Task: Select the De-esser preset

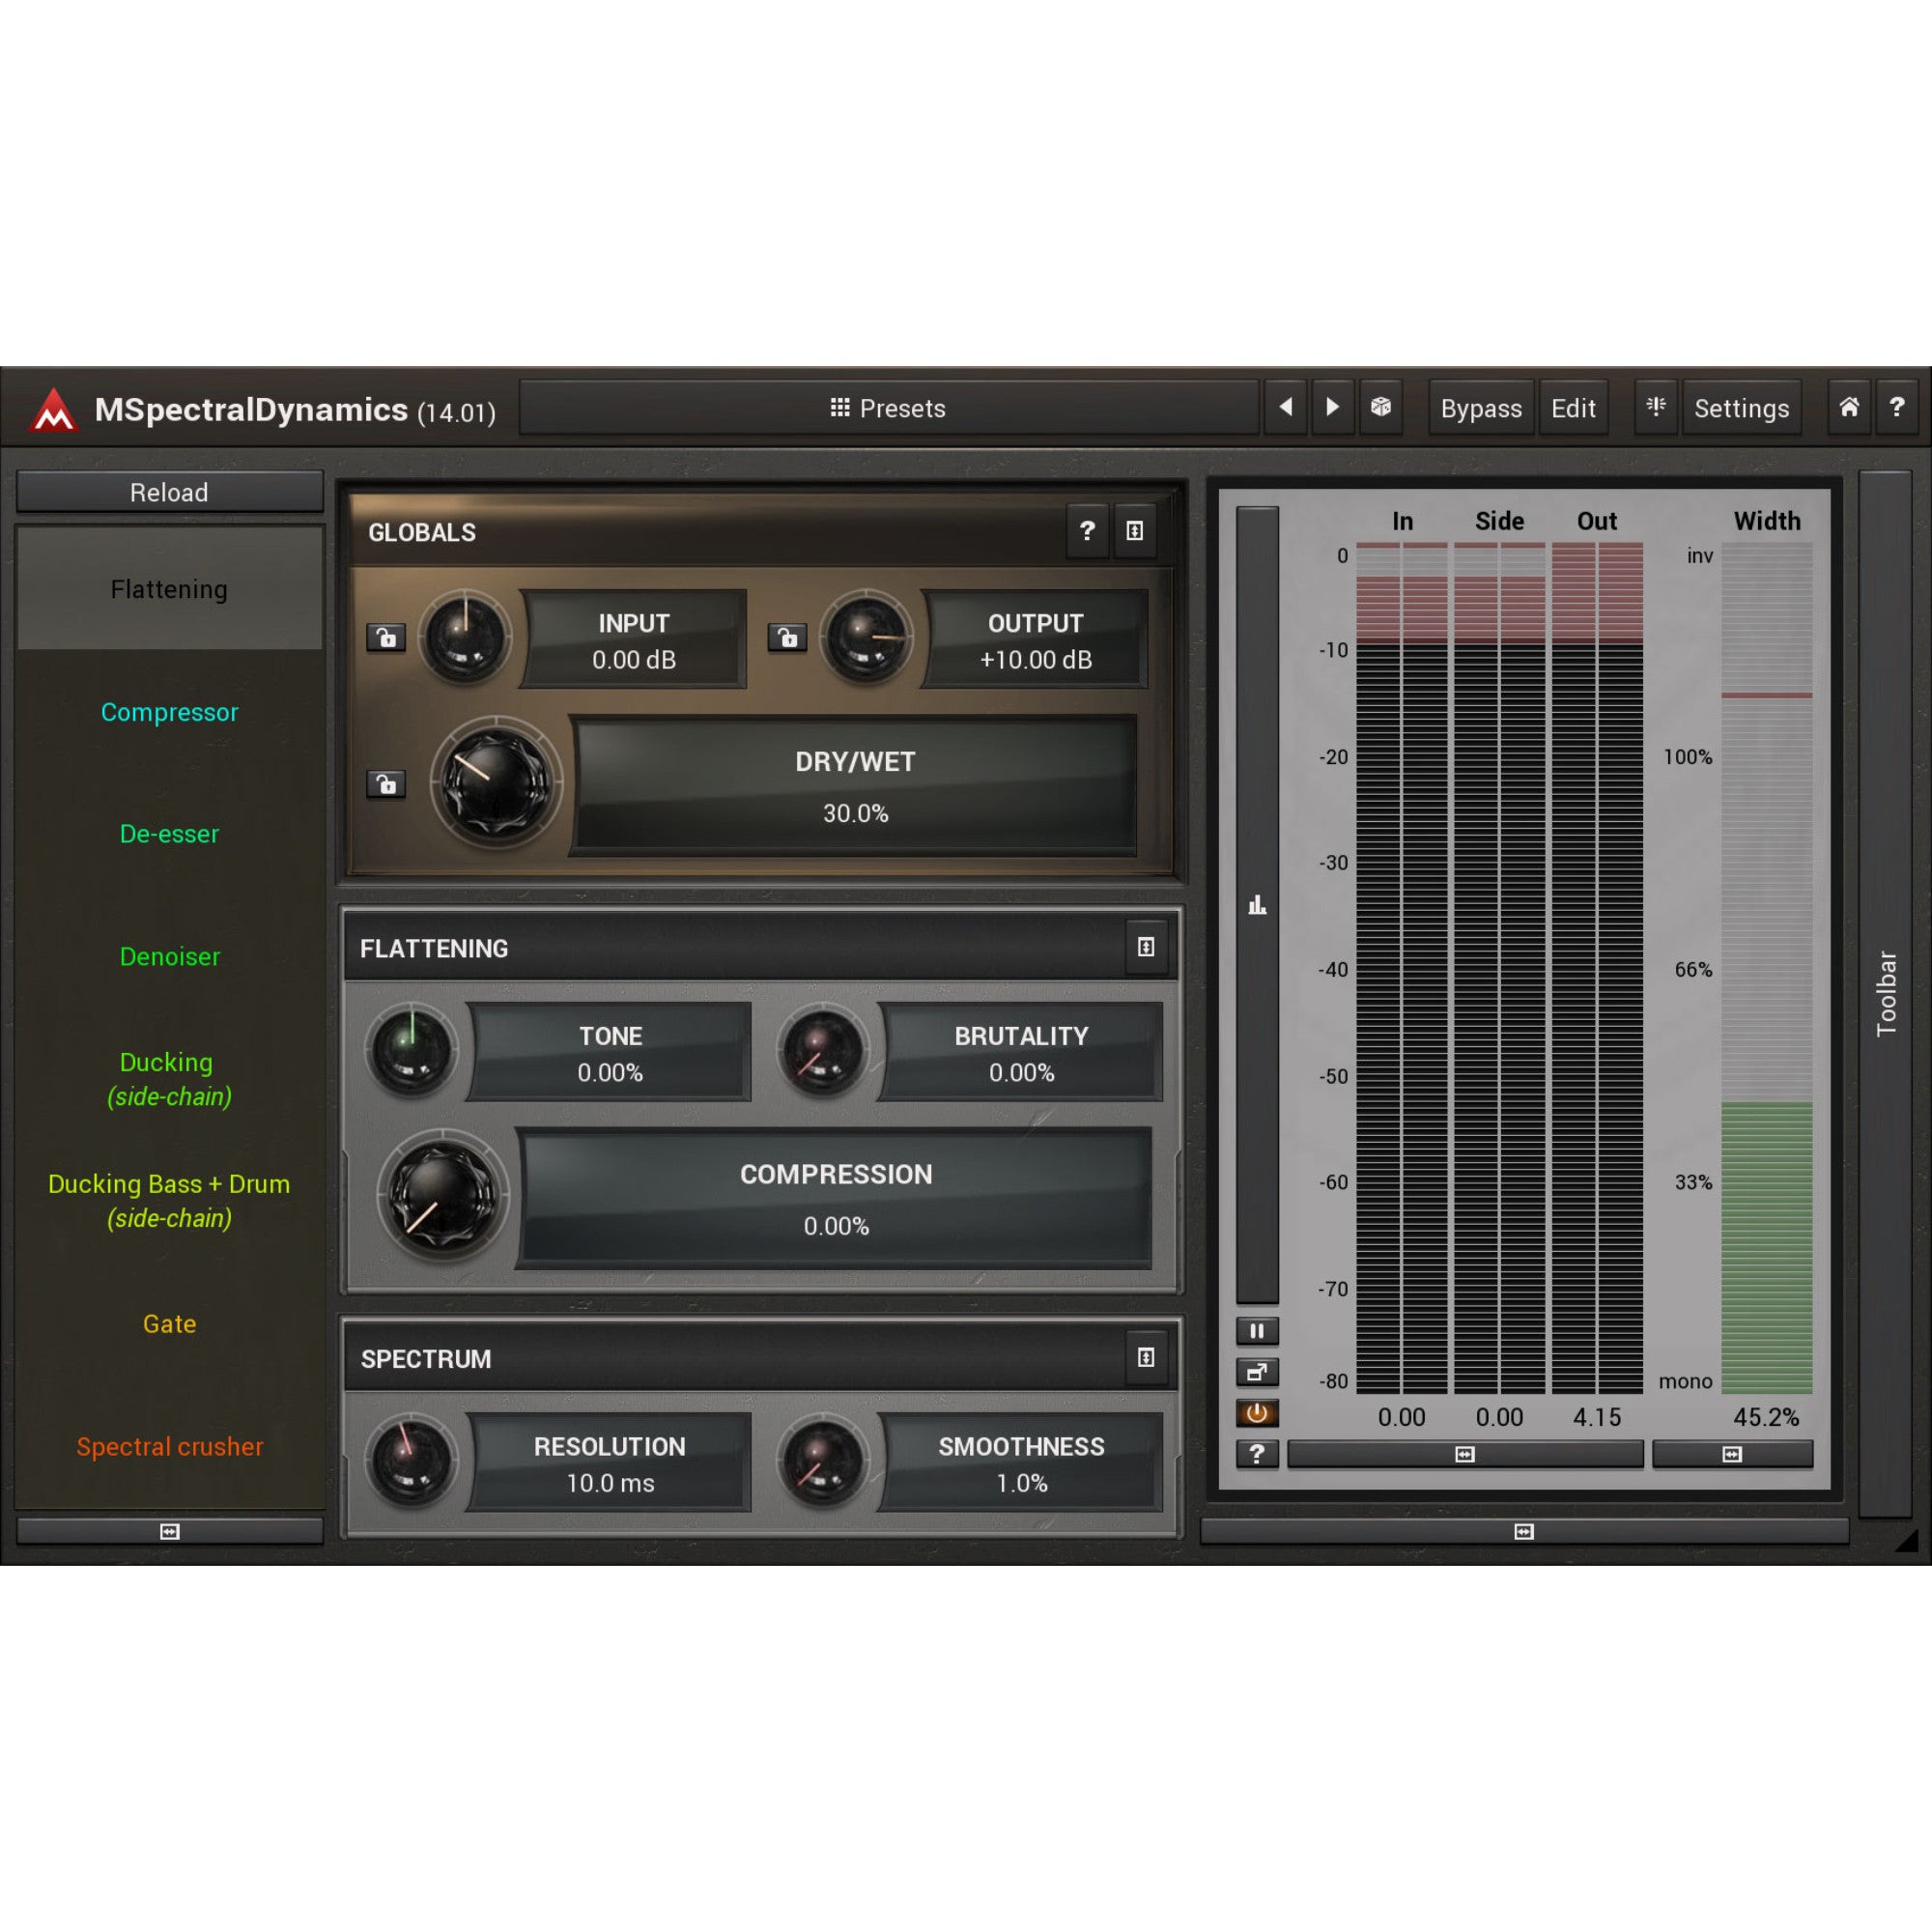Action: [170, 834]
